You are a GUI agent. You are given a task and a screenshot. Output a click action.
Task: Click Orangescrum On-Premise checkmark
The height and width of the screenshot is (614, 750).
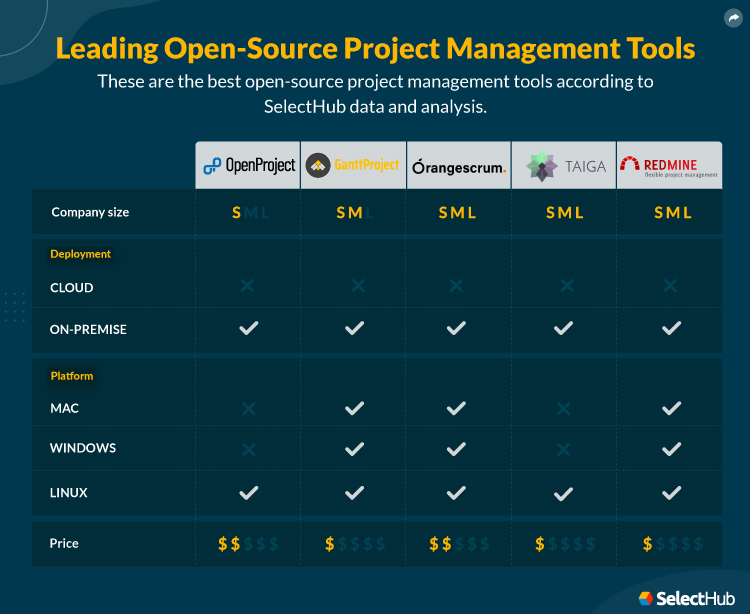pos(456,328)
